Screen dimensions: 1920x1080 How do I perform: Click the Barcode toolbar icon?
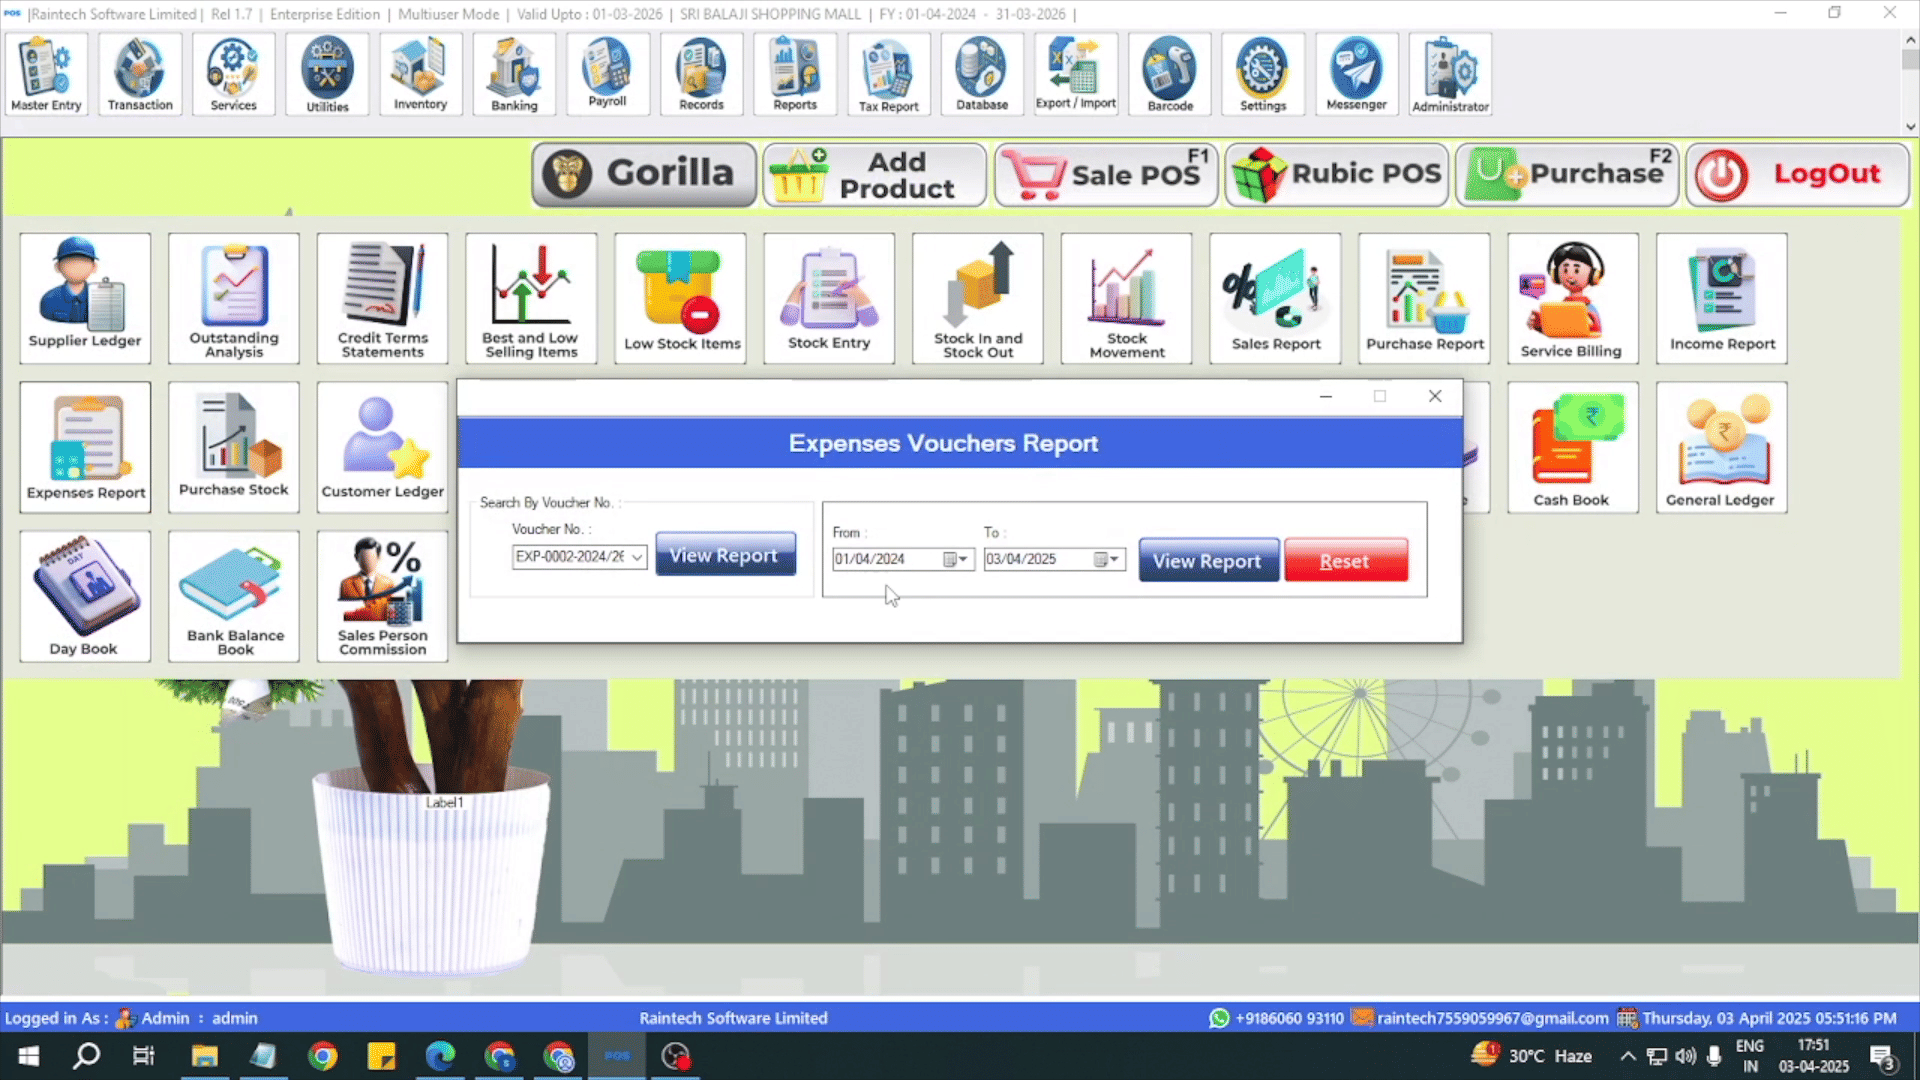1169,75
